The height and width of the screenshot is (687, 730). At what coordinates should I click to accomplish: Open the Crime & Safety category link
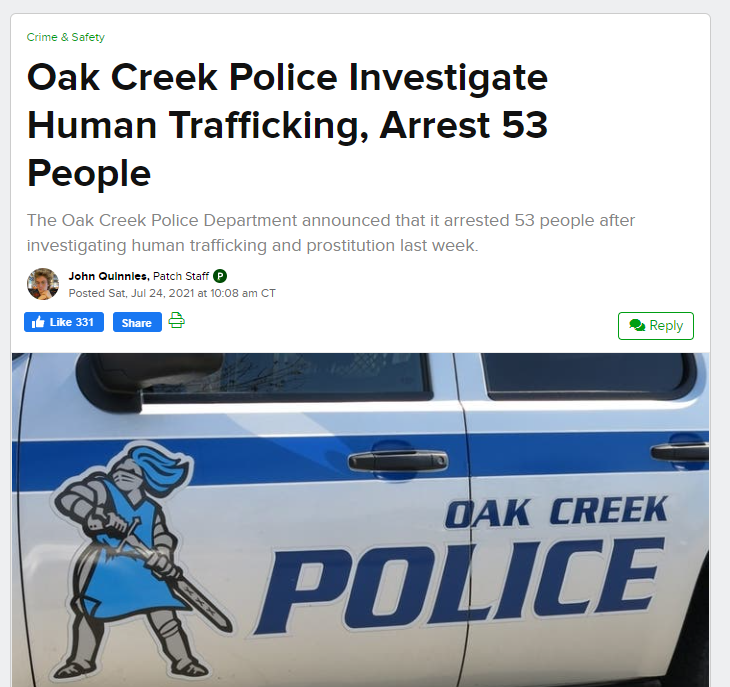pos(66,37)
